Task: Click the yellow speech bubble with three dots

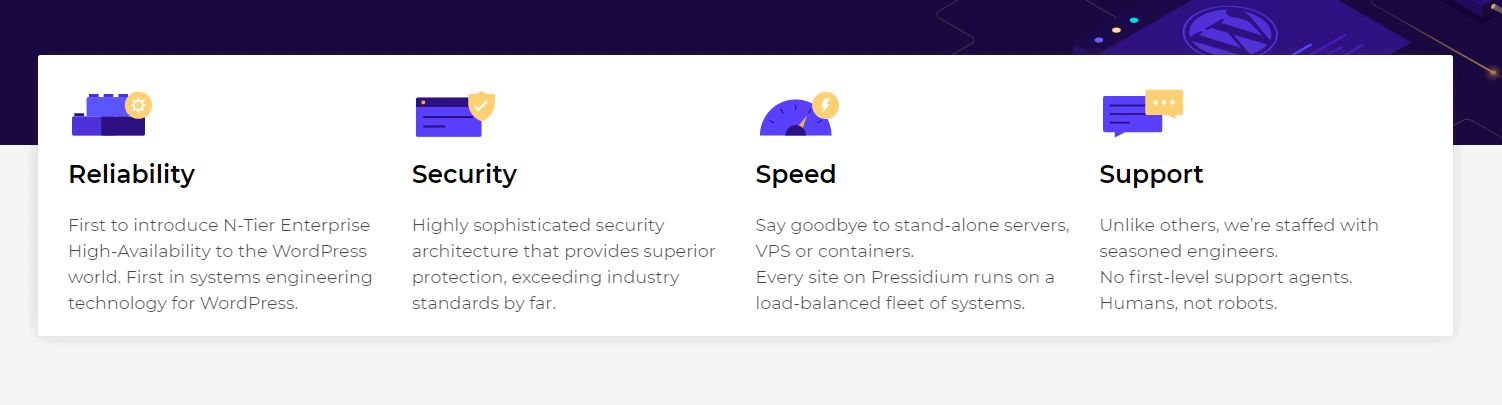Action: coord(1164,102)
